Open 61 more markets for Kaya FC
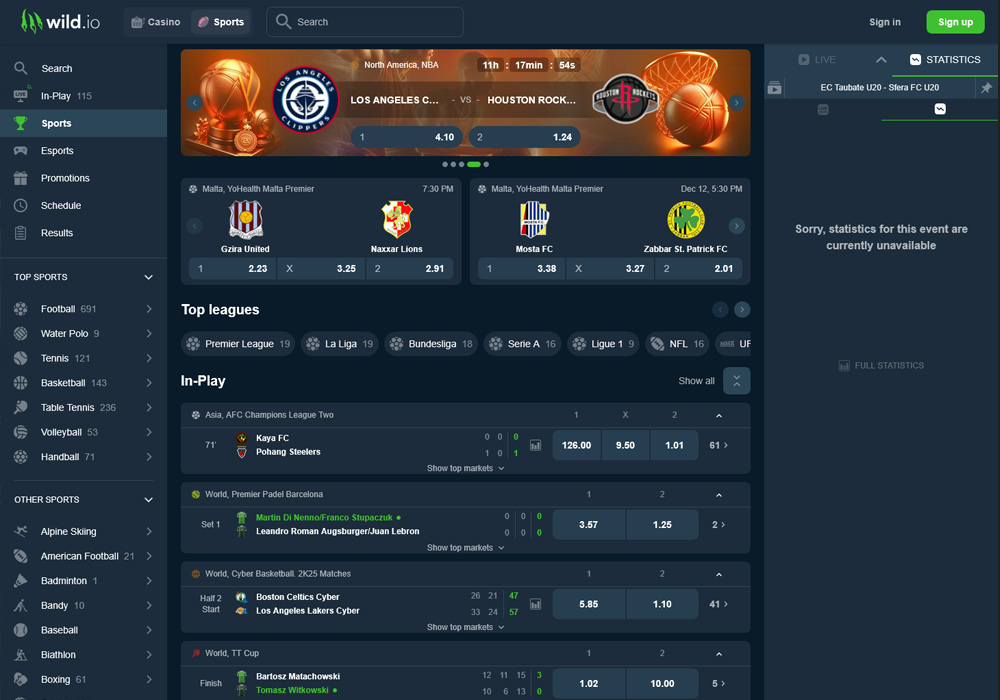 (719, 445)
